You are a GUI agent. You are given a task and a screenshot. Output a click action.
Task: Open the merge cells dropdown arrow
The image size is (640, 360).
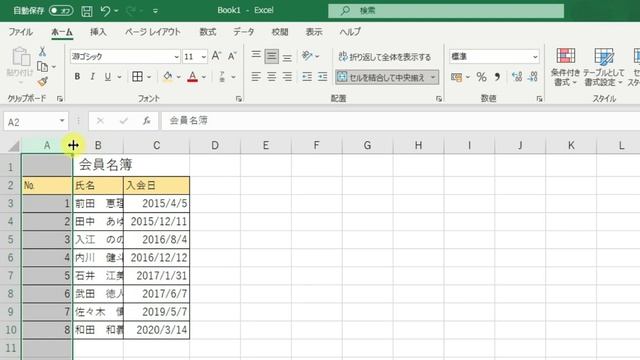point(433,77)
